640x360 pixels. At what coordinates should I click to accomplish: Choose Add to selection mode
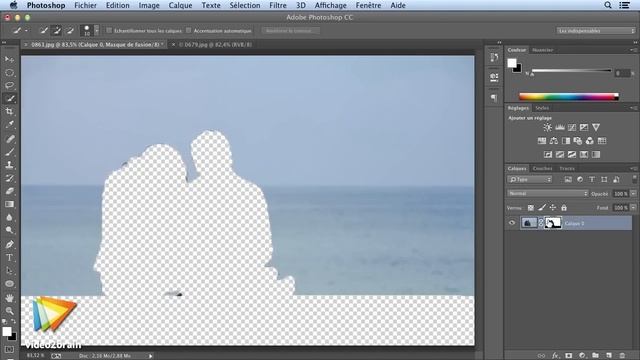(57, 30)
